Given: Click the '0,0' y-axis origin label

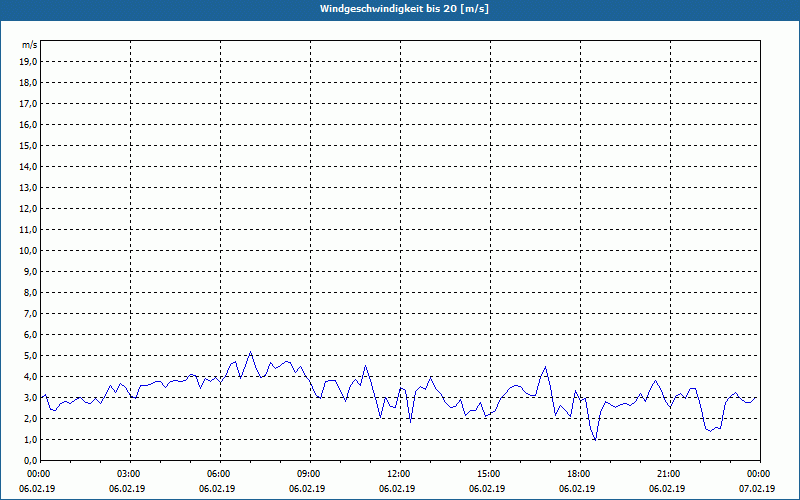Looking at the screenshot, I should pyautogui.click(x=30, y=460).
